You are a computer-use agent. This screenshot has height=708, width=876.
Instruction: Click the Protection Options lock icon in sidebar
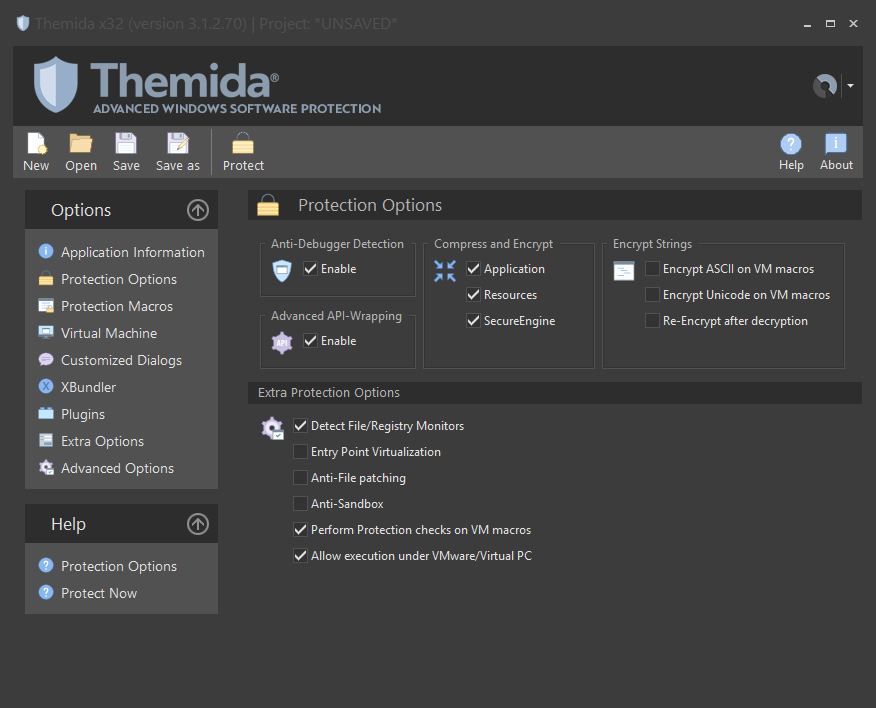coord(46,279)
